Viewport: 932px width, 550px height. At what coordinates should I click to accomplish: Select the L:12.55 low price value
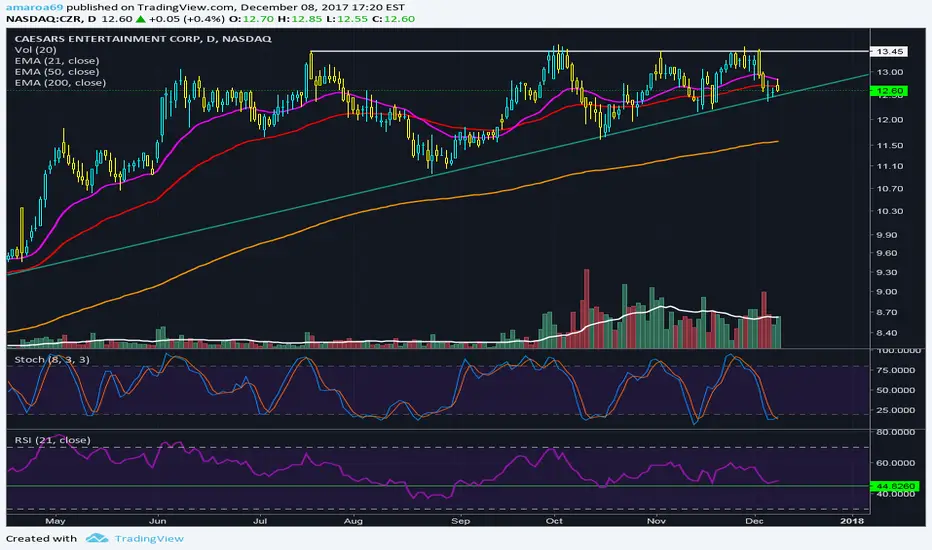tap(347, 19)
